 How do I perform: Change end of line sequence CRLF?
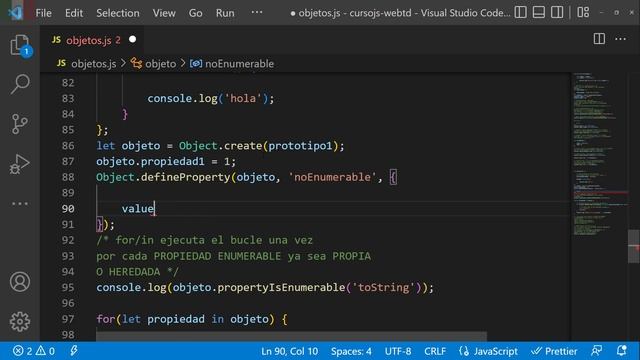tap(435, 351)
